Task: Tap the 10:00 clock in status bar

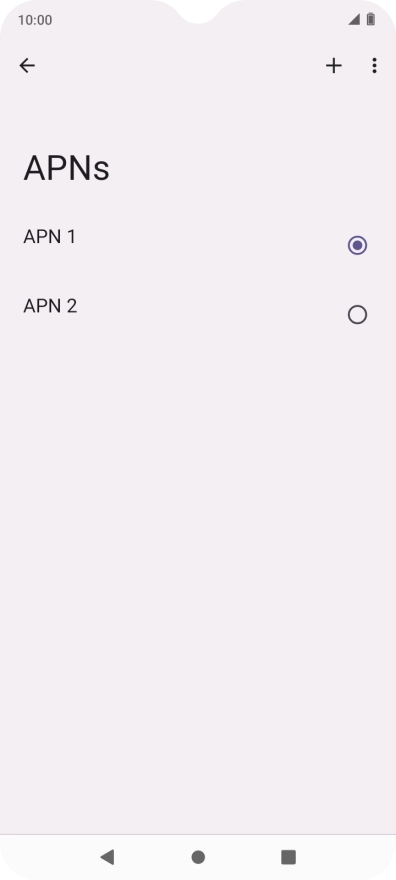Action: click(35, 20)
